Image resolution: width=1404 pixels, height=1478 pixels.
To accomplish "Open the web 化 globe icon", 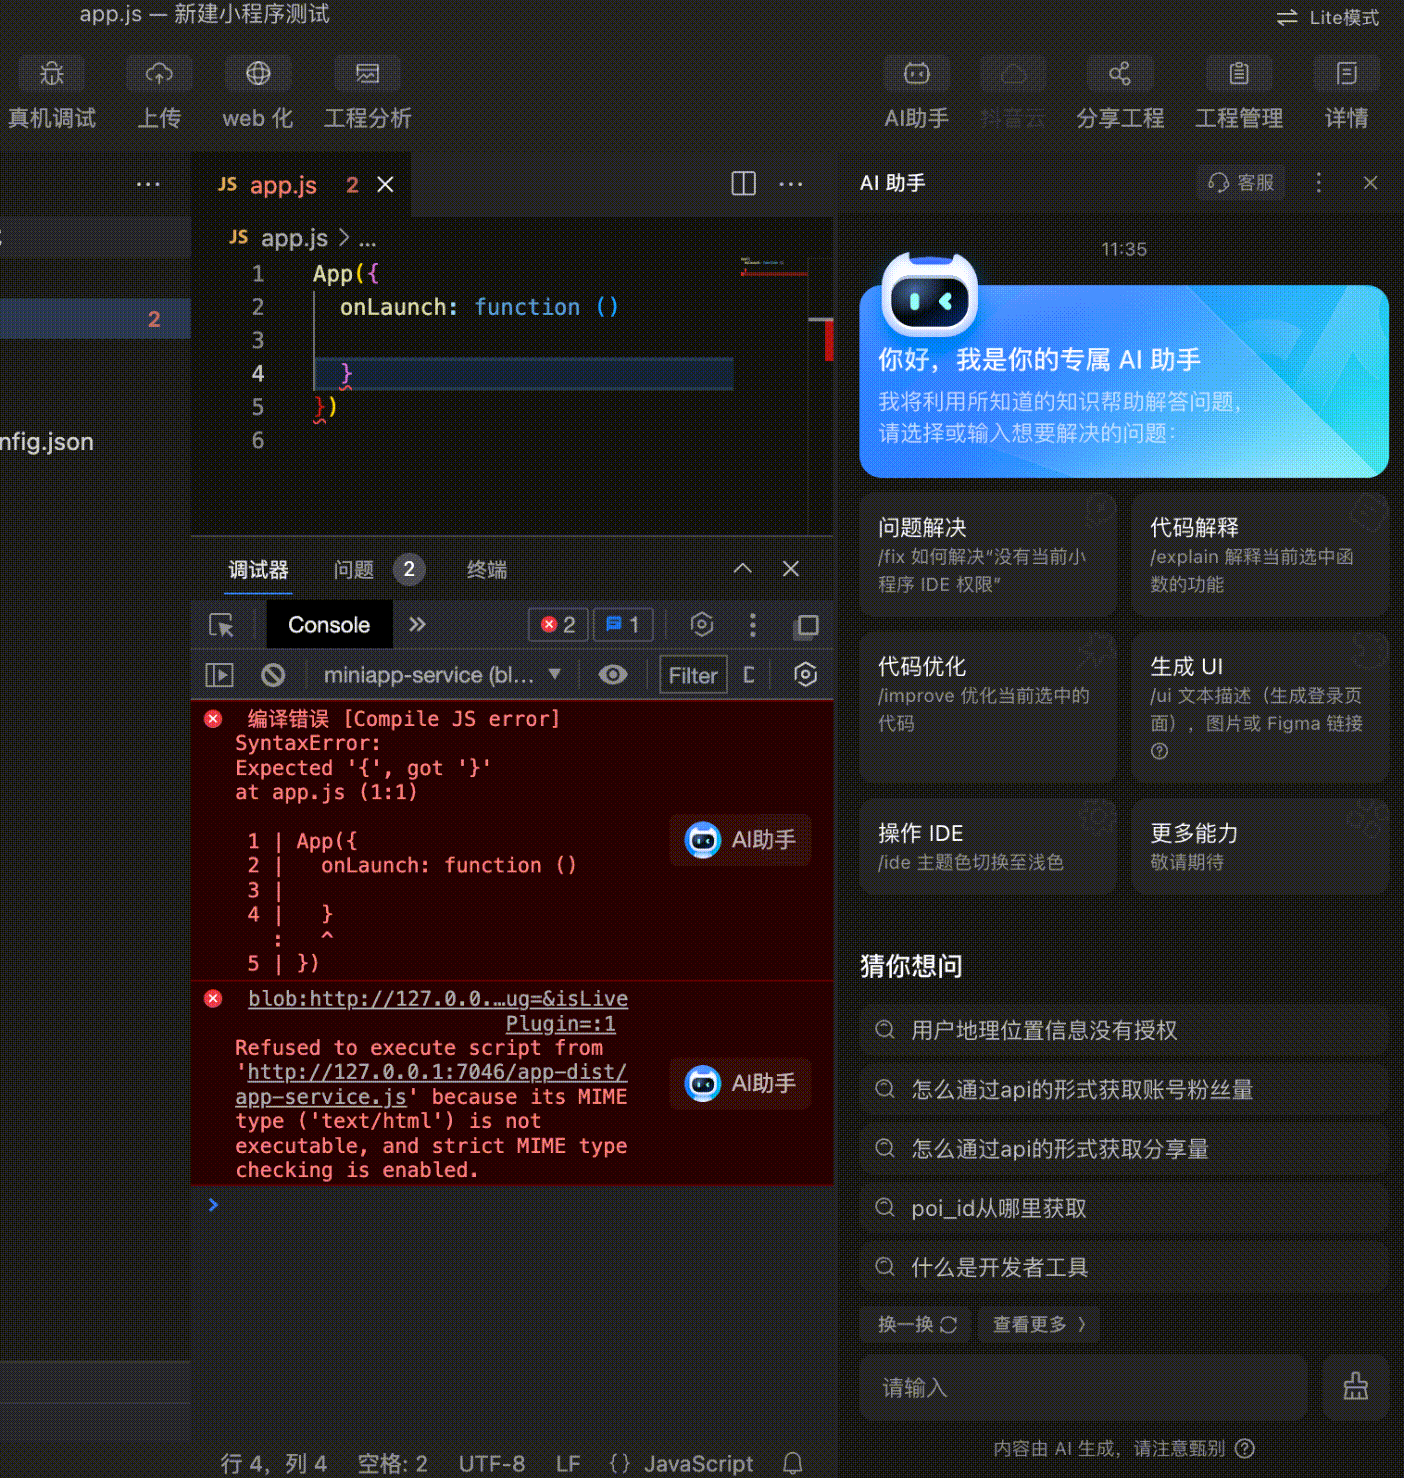I will [x=258, y=74].
